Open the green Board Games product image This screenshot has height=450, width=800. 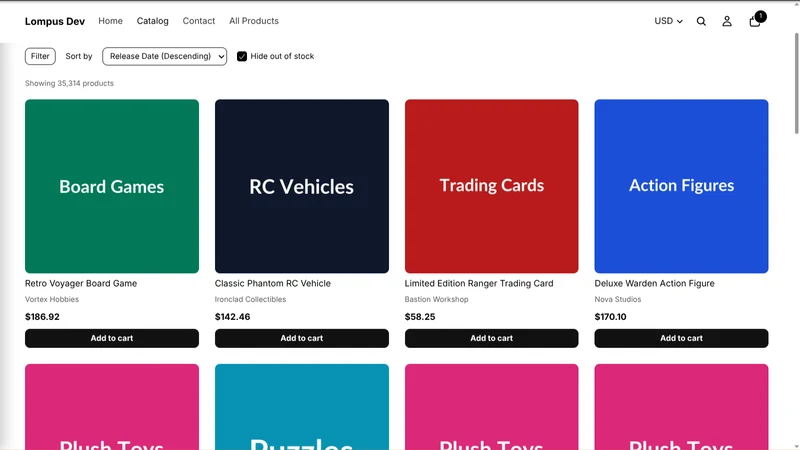(112, 186)
